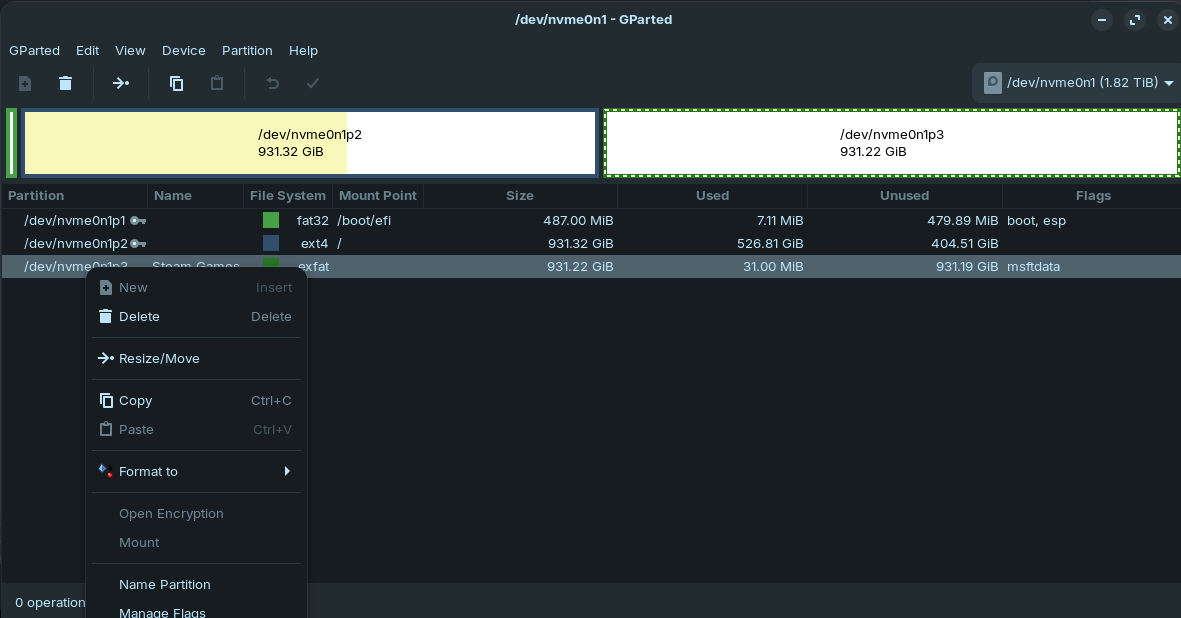Click the Paste clipboard toolbar icon

(x=216, y=83)
